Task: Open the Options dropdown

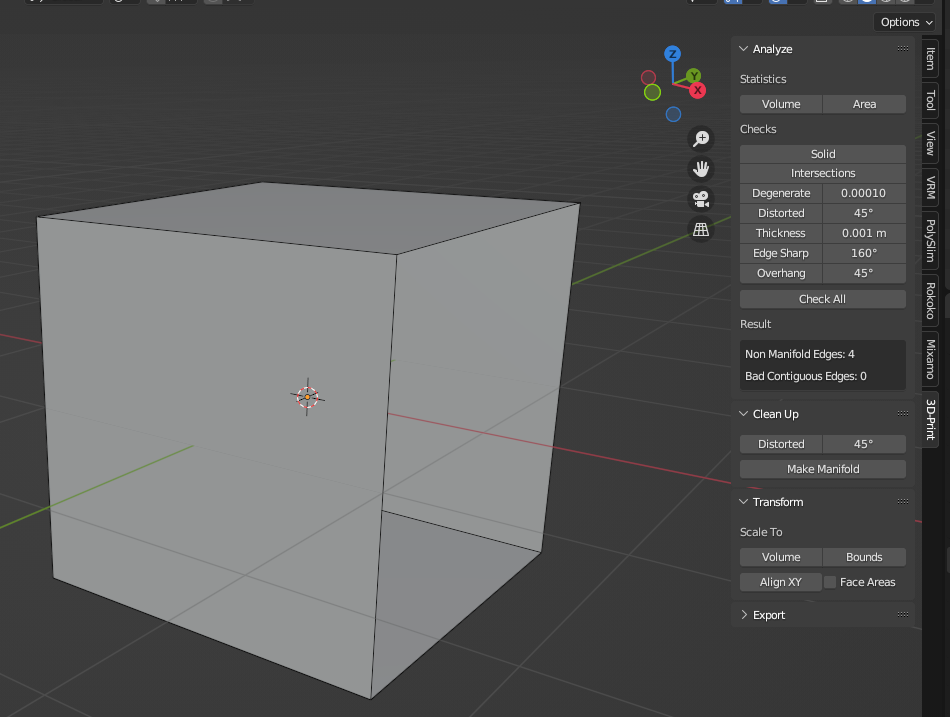Action: (x=905, y=22)
